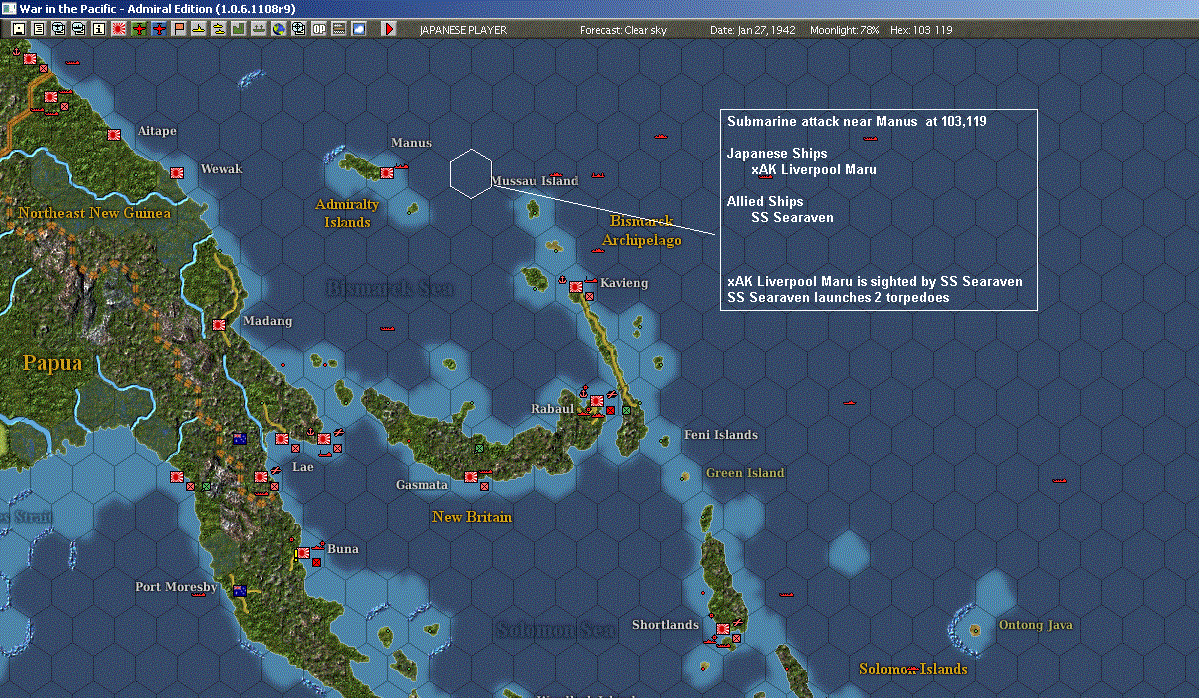
Task: Click the 'Forecast: Clear sky' status text
Action: tap(623, 30)
